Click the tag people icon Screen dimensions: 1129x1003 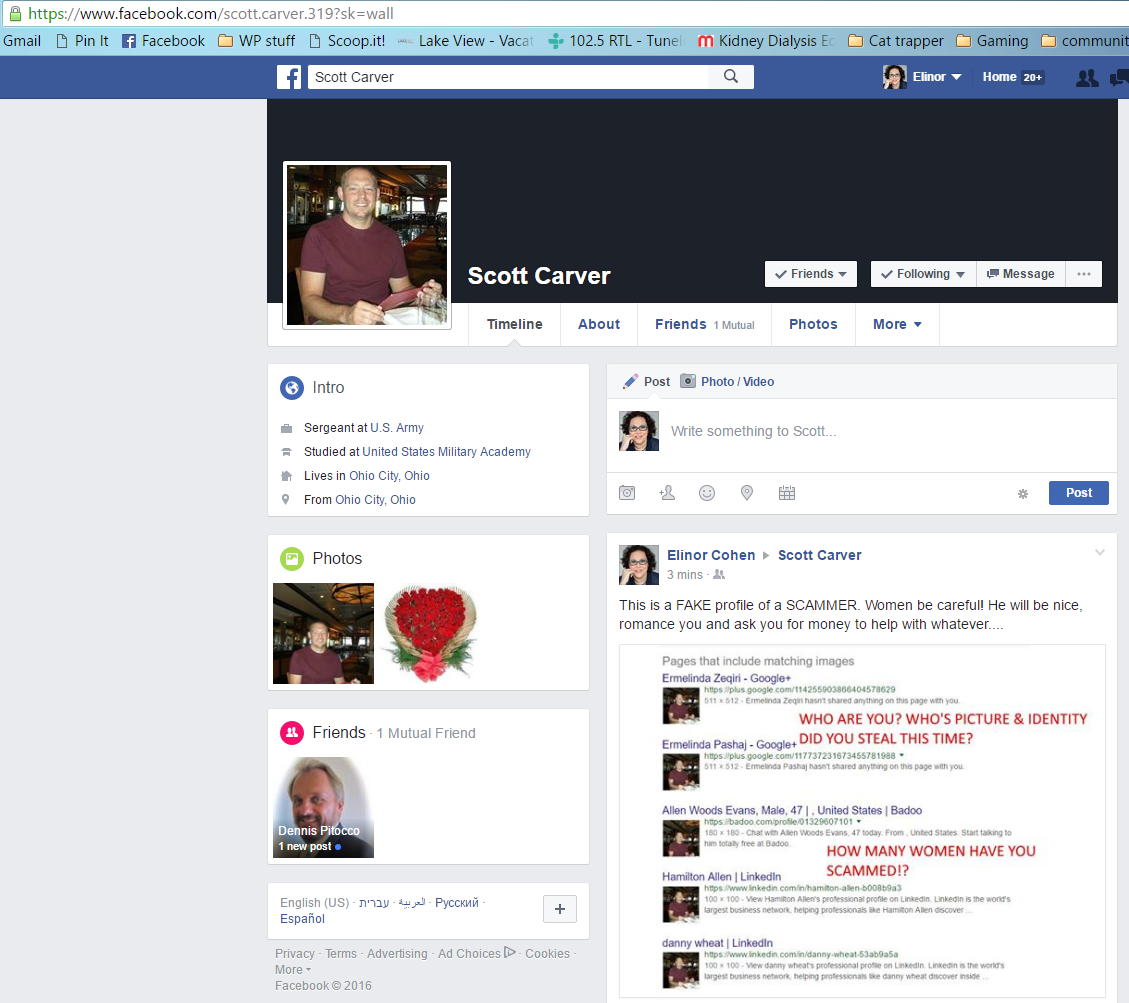click(667, 492)
